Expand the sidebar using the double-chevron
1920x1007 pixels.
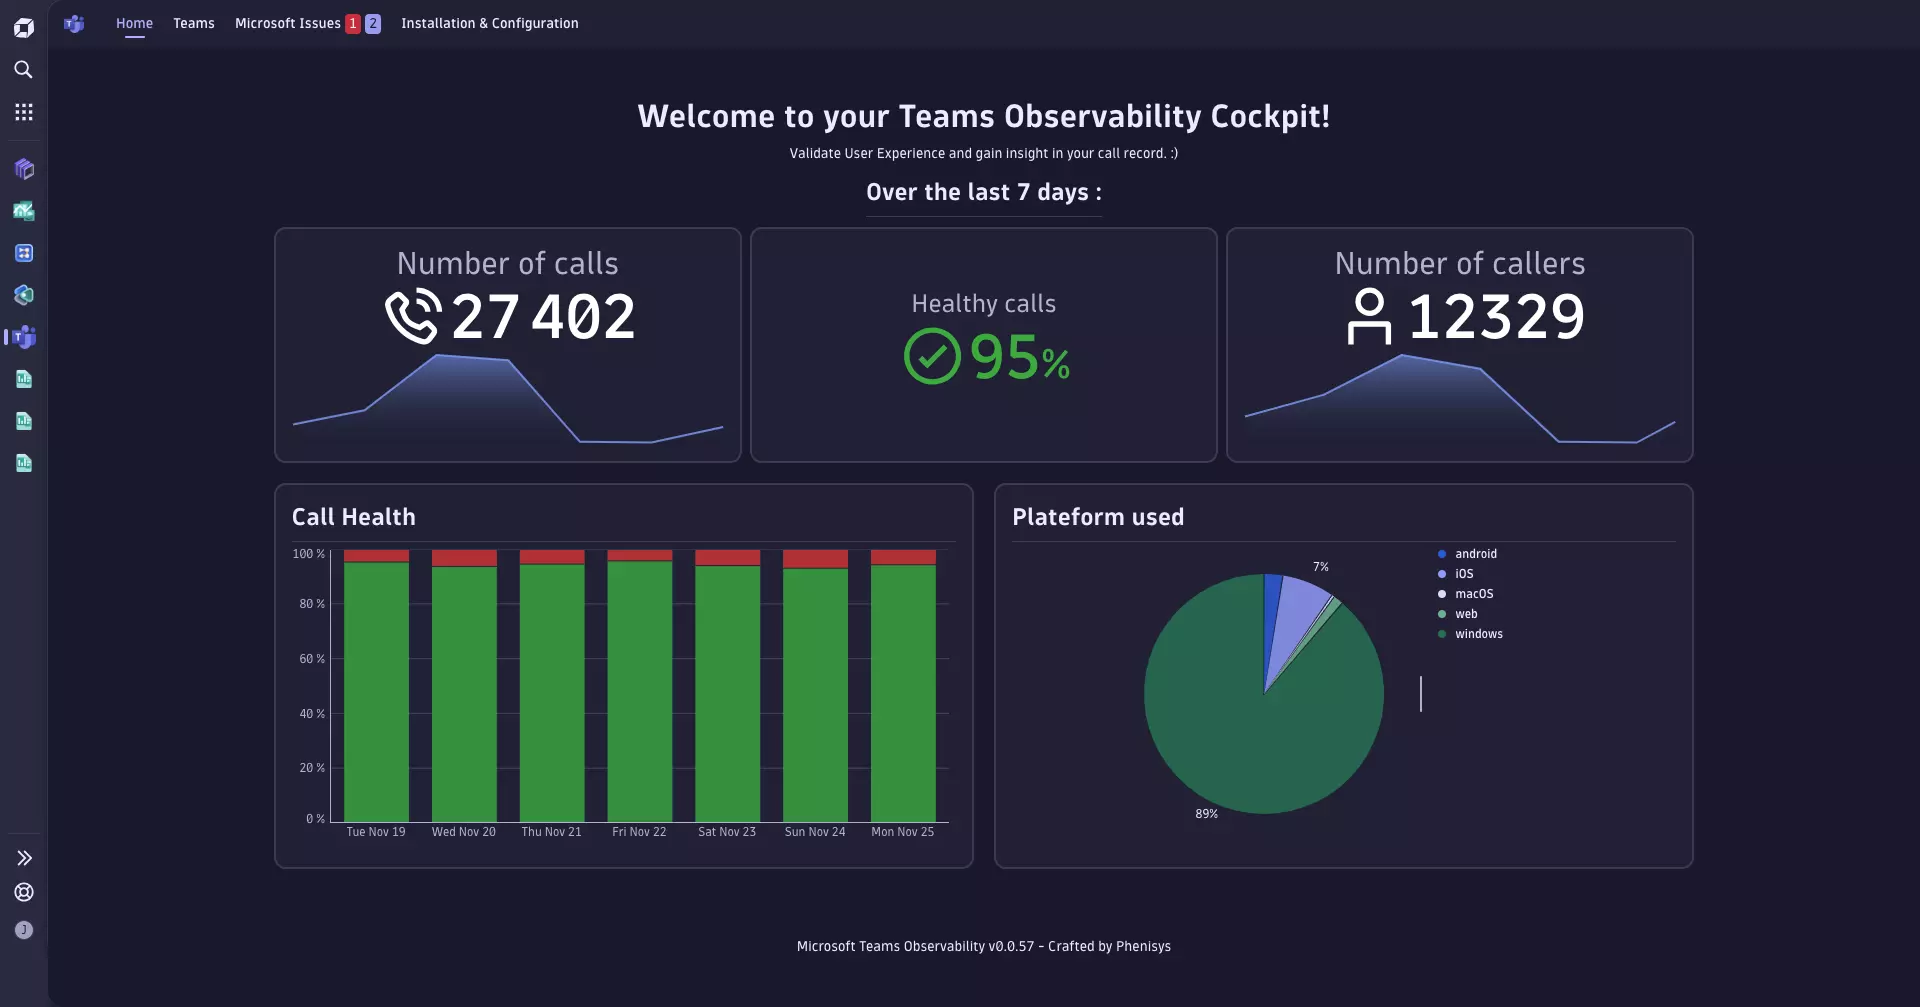24,857
